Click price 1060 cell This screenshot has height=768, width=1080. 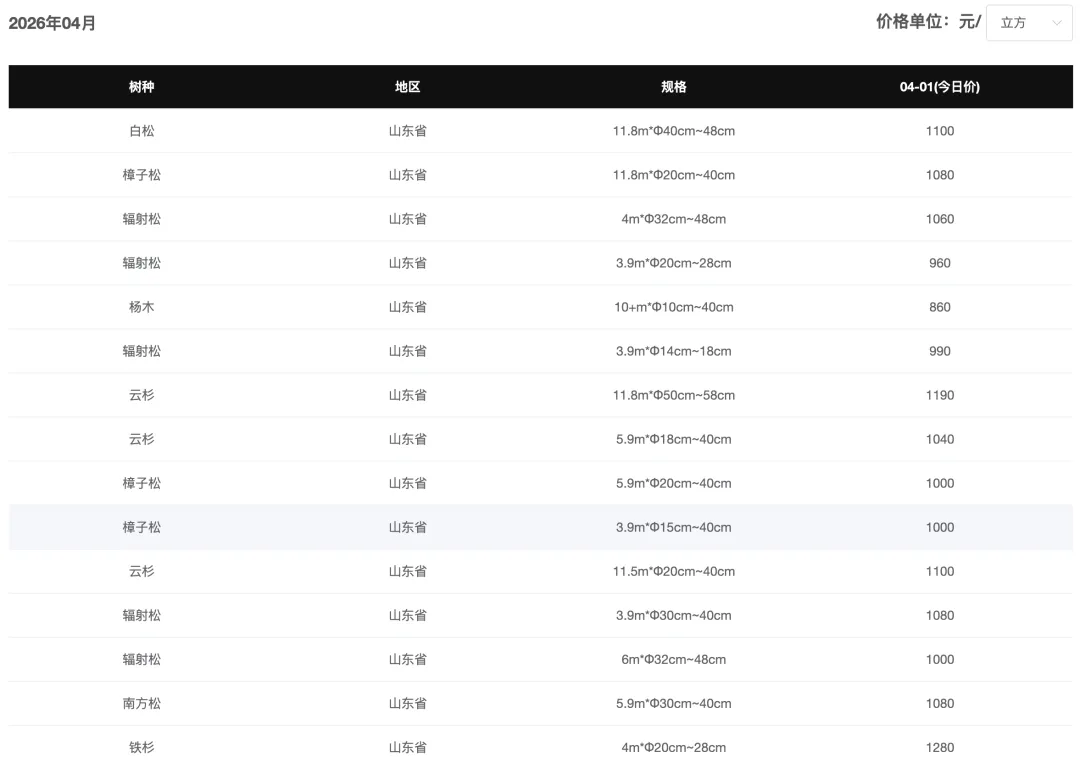[939, 219]
